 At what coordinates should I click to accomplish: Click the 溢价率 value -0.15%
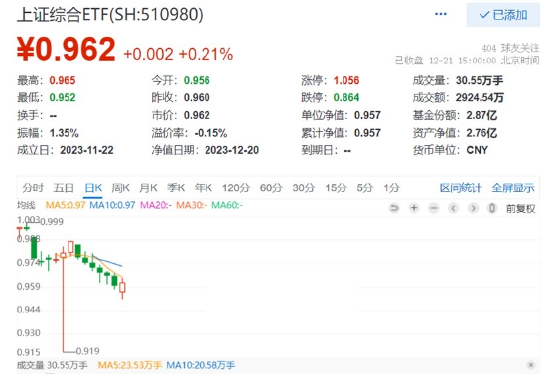pos(211,133)
